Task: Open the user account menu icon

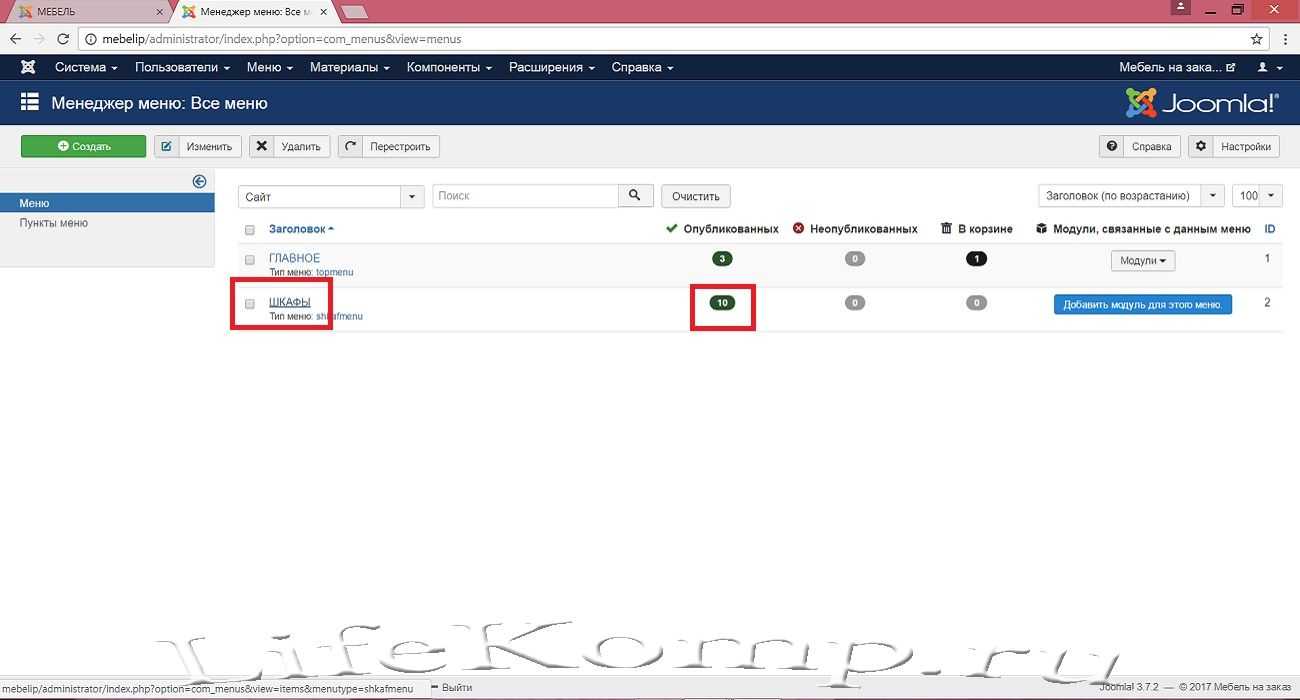Action: pyautogui.click(x=1267, y=67)
